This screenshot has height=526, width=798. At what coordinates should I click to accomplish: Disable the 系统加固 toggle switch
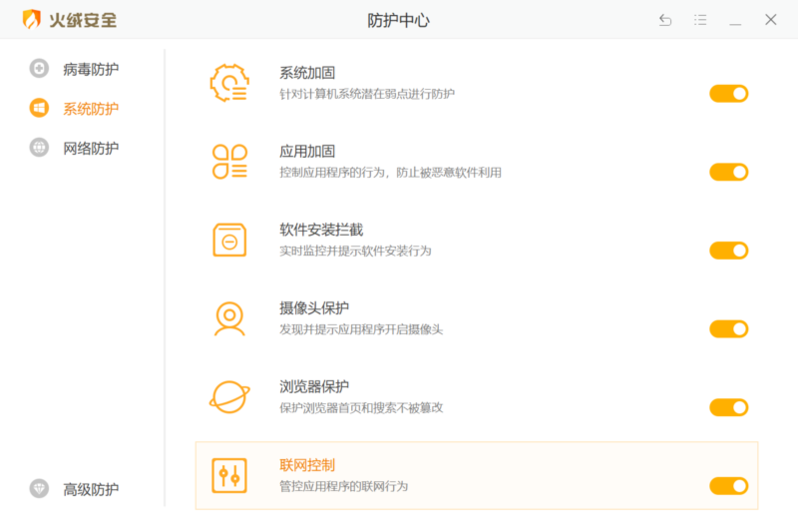click(728, 94)
